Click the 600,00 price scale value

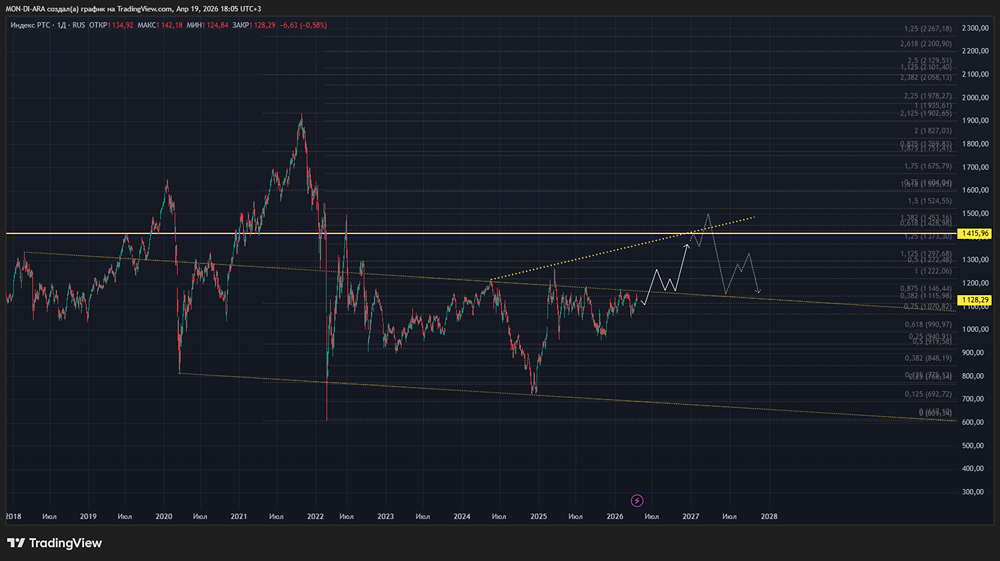click(x=973, y=423)
